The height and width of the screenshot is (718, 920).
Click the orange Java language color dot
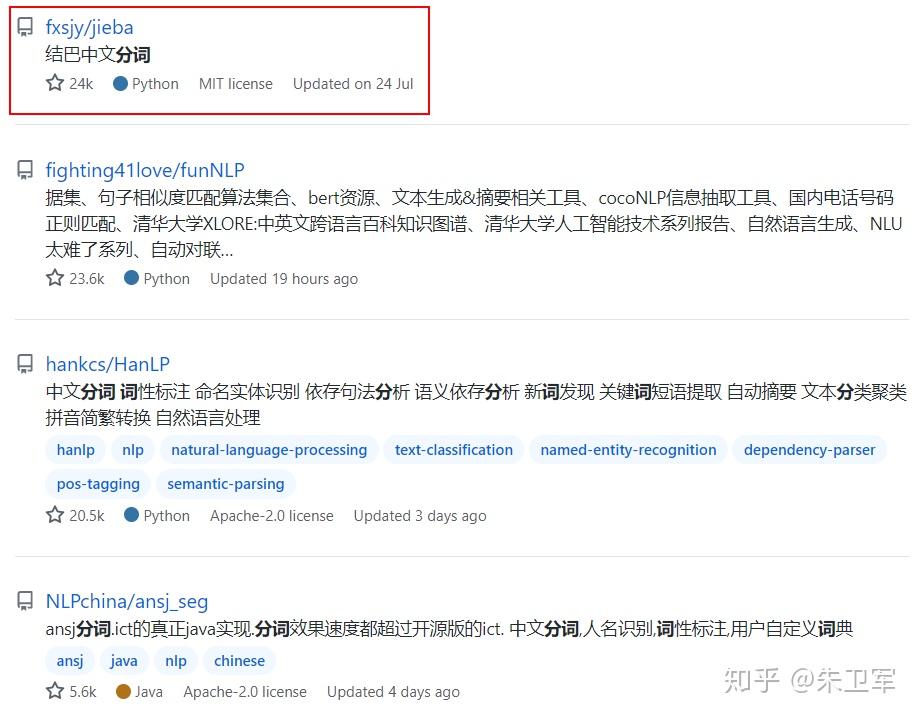coord(123,692)
